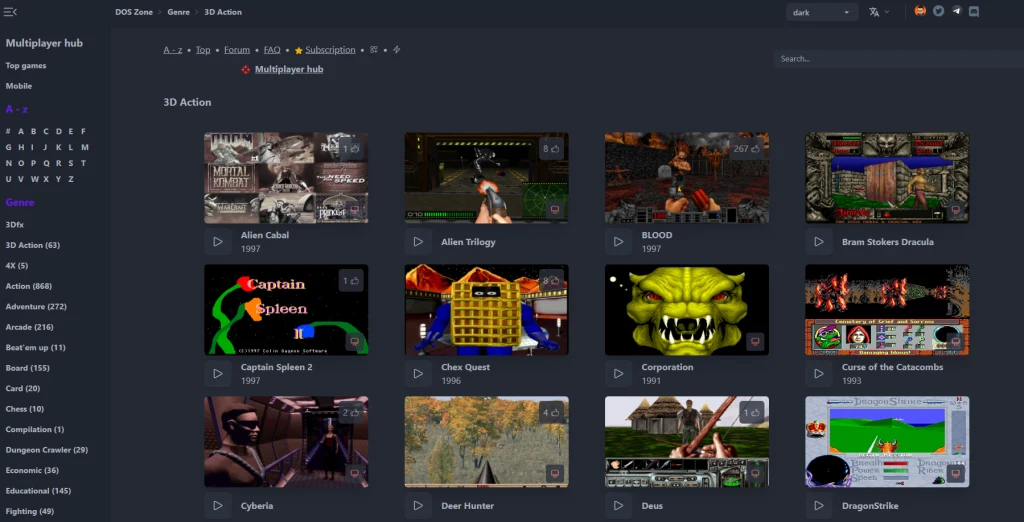Viewport: 1024px width, 522px height.
Task: Like Alien Cabal via its thumbs-up badge
Action: (x=351, y=148)
